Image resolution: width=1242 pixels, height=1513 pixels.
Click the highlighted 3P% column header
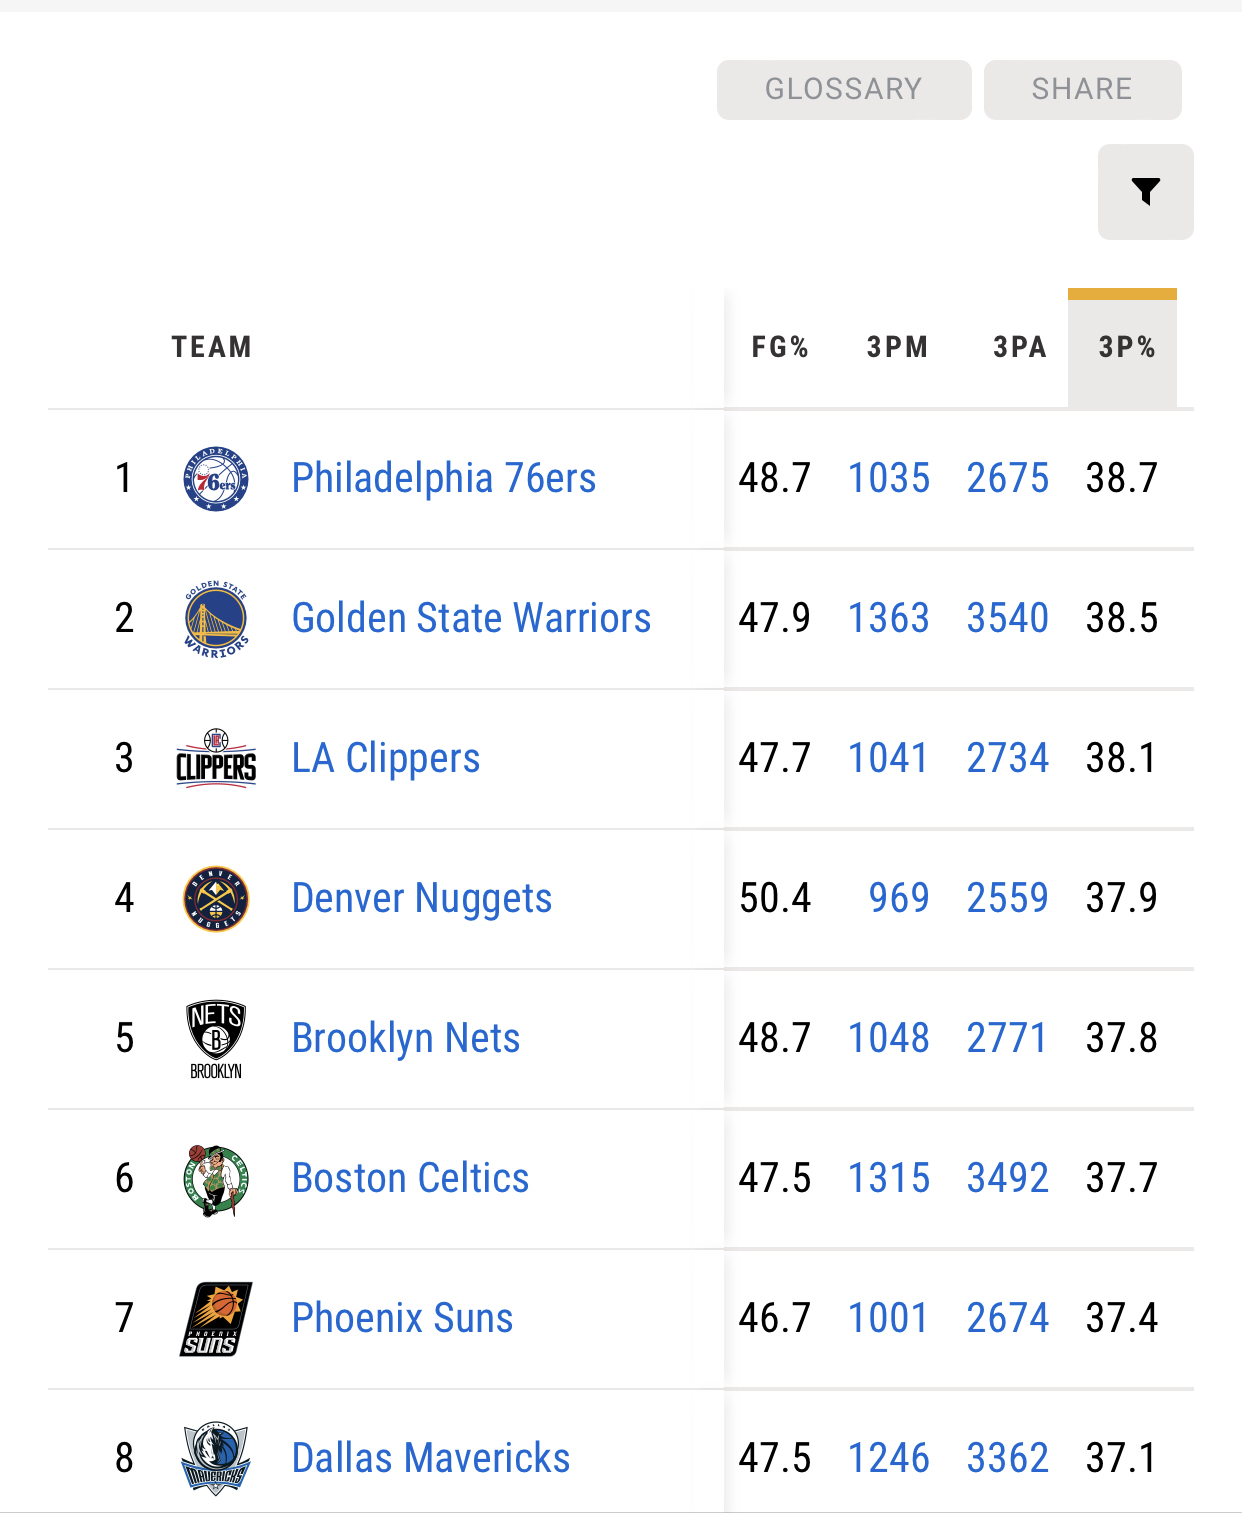(x=1126, y=347)
